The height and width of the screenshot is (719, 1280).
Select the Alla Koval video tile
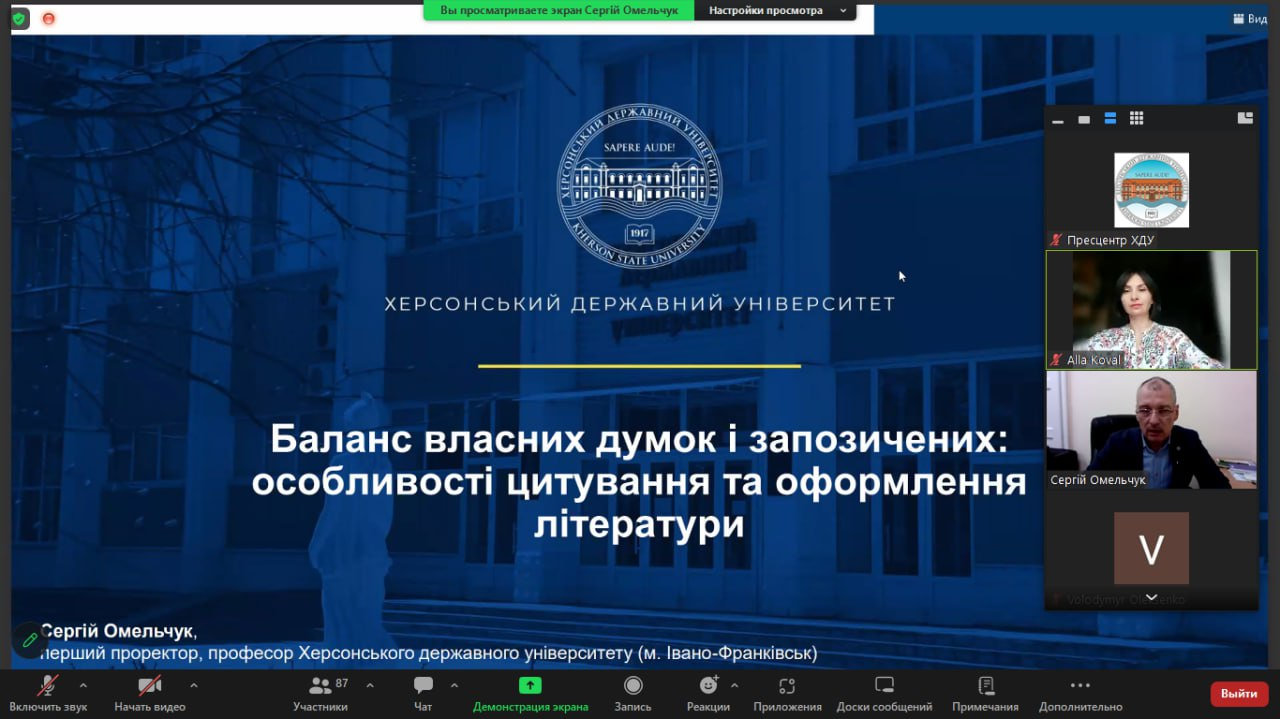1151,310
